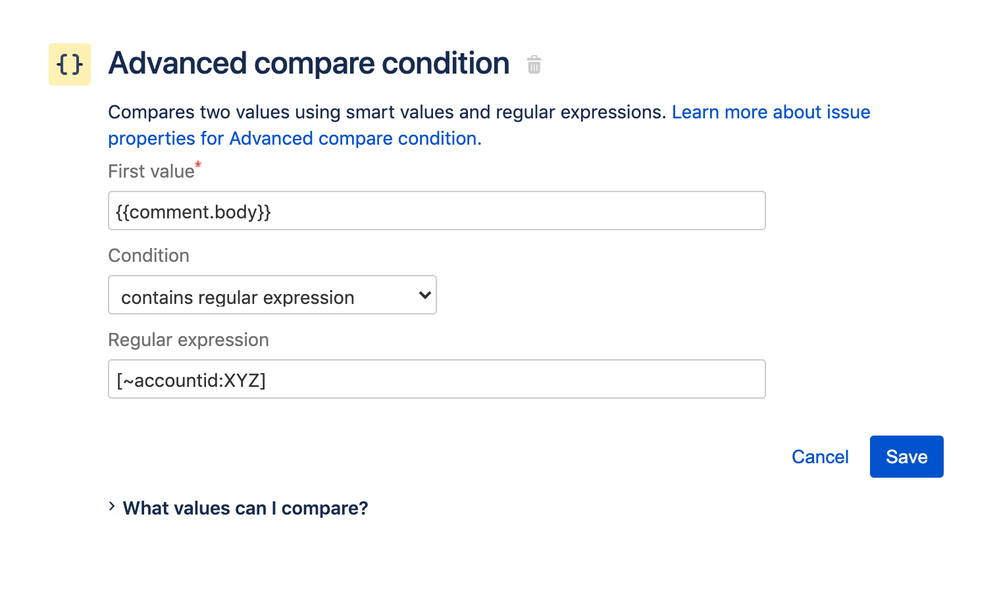Expand the "What values can I compare?" section
The height and width of the screenshot is (600, 999).
245,508
